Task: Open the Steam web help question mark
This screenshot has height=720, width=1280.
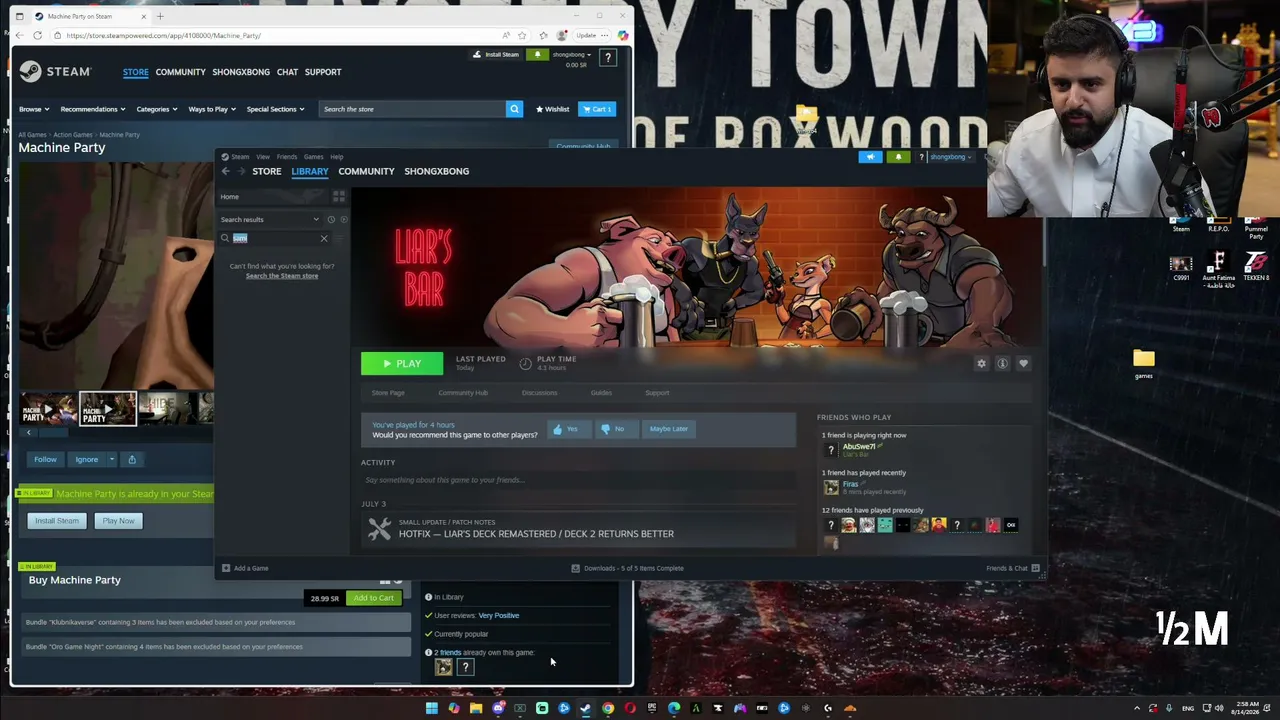Action: [x=607, y=59]
